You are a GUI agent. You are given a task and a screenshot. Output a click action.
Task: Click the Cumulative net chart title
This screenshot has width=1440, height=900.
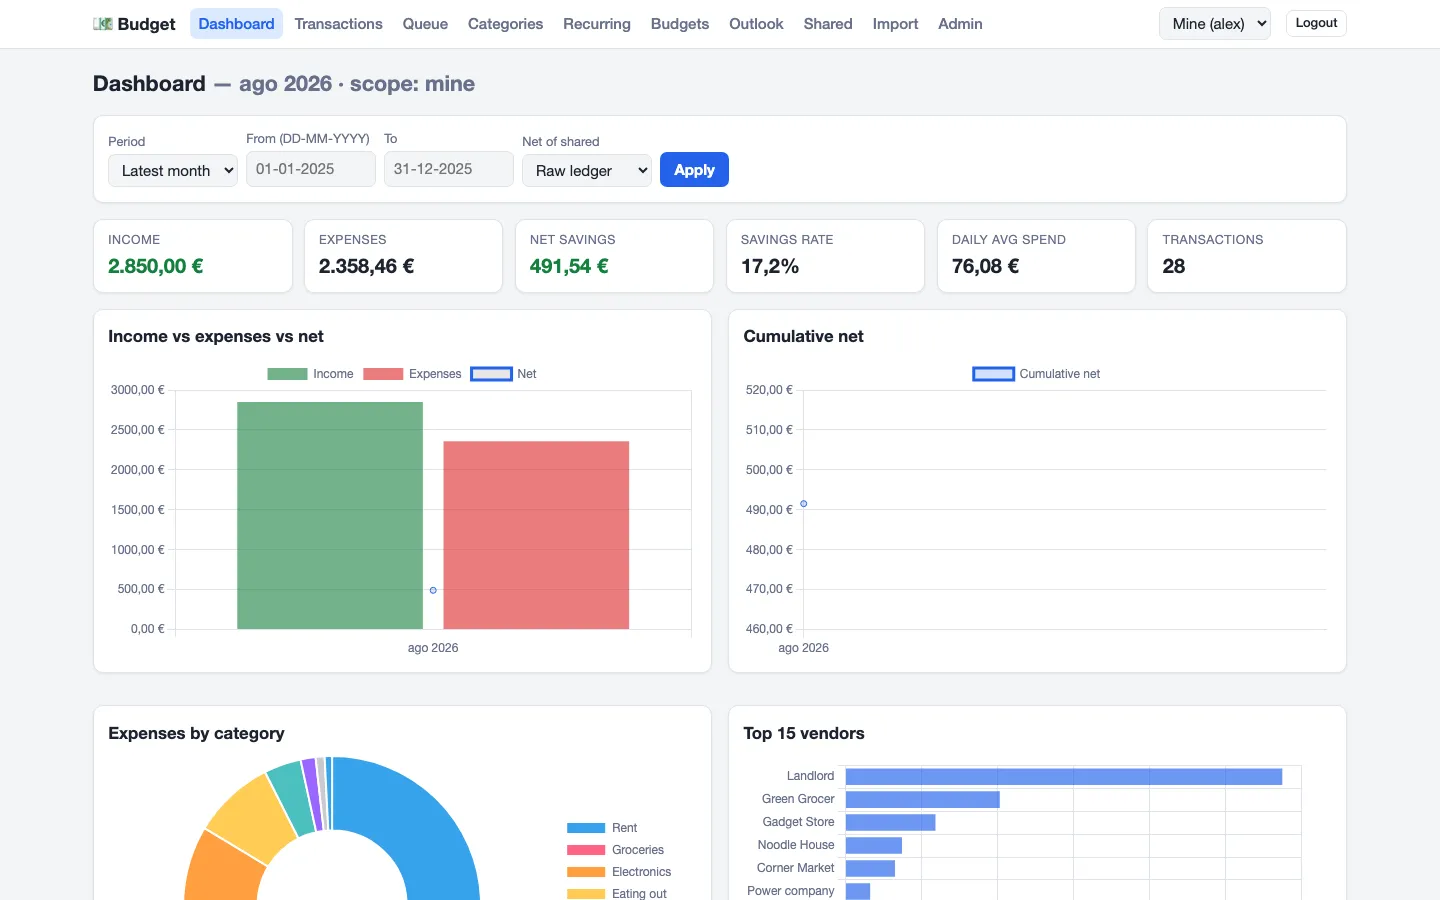click(803, 337)
